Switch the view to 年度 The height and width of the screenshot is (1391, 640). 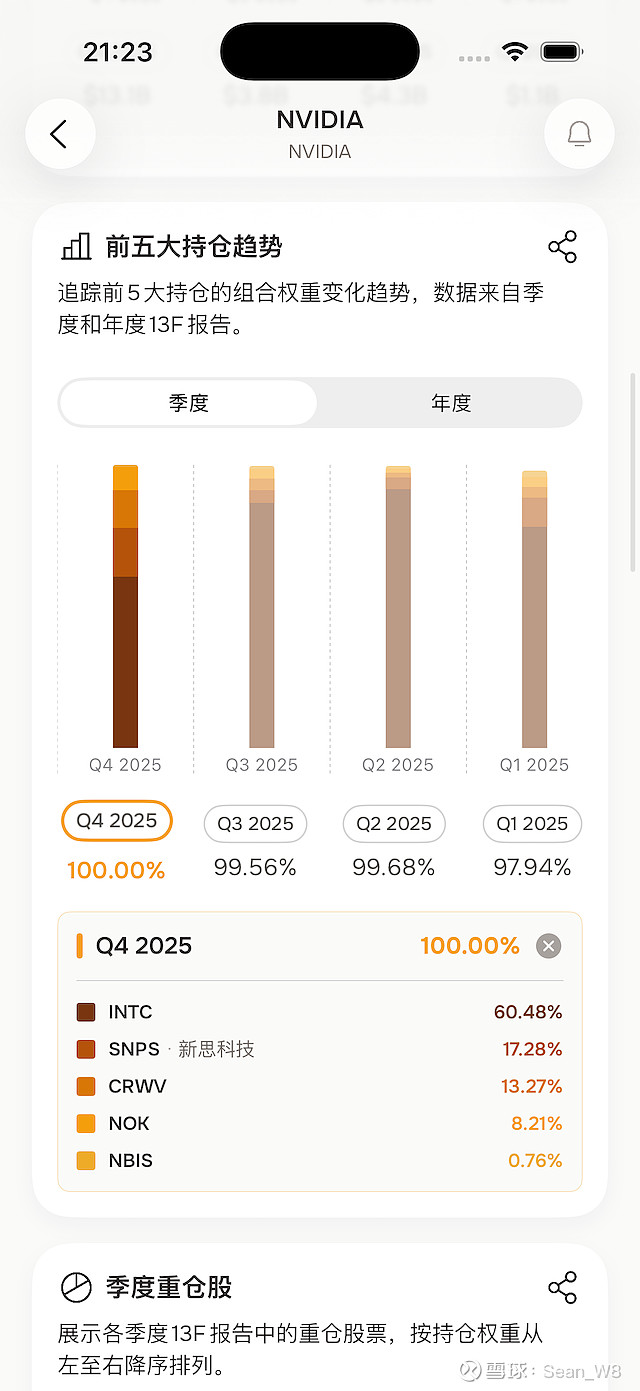(x=449, y=403)
